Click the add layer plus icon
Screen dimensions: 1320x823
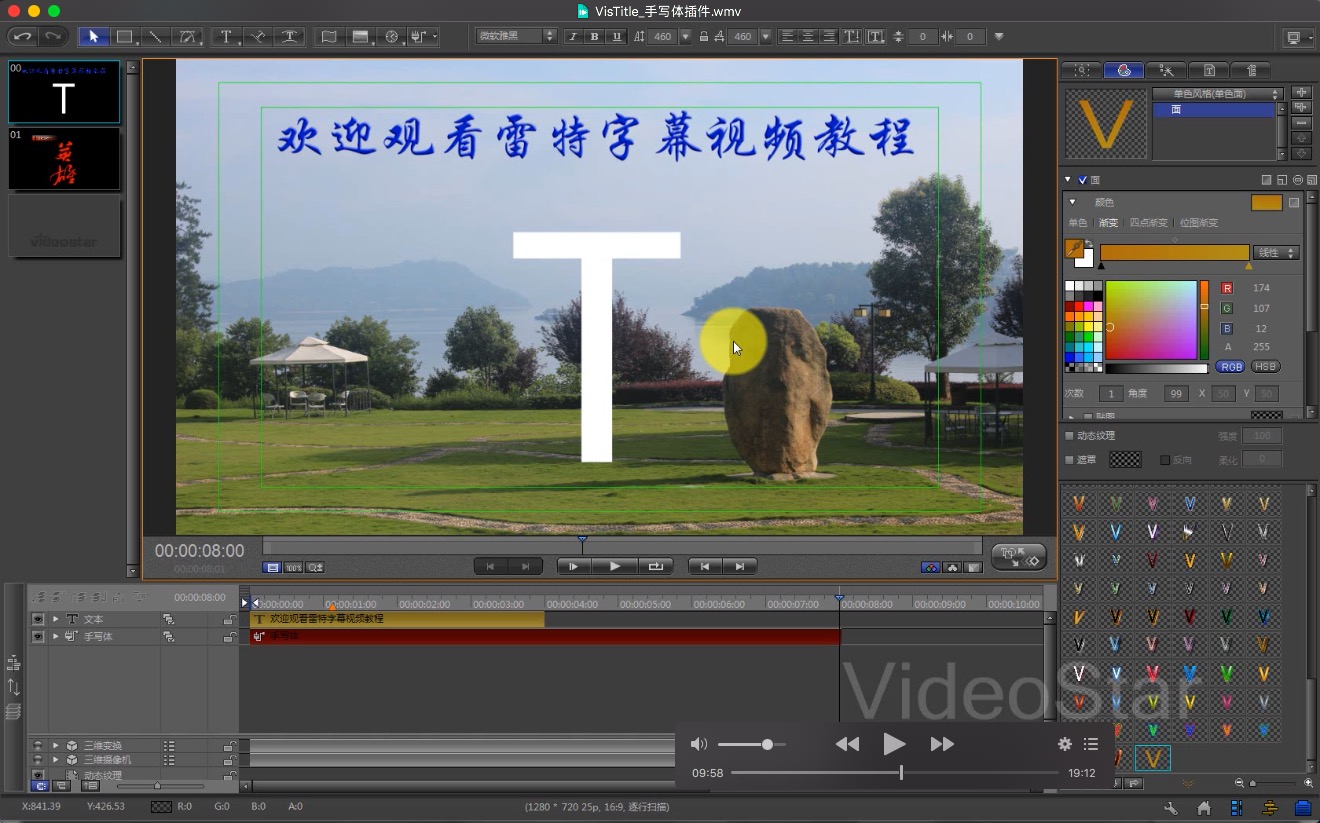click(x=1301, y=92)
